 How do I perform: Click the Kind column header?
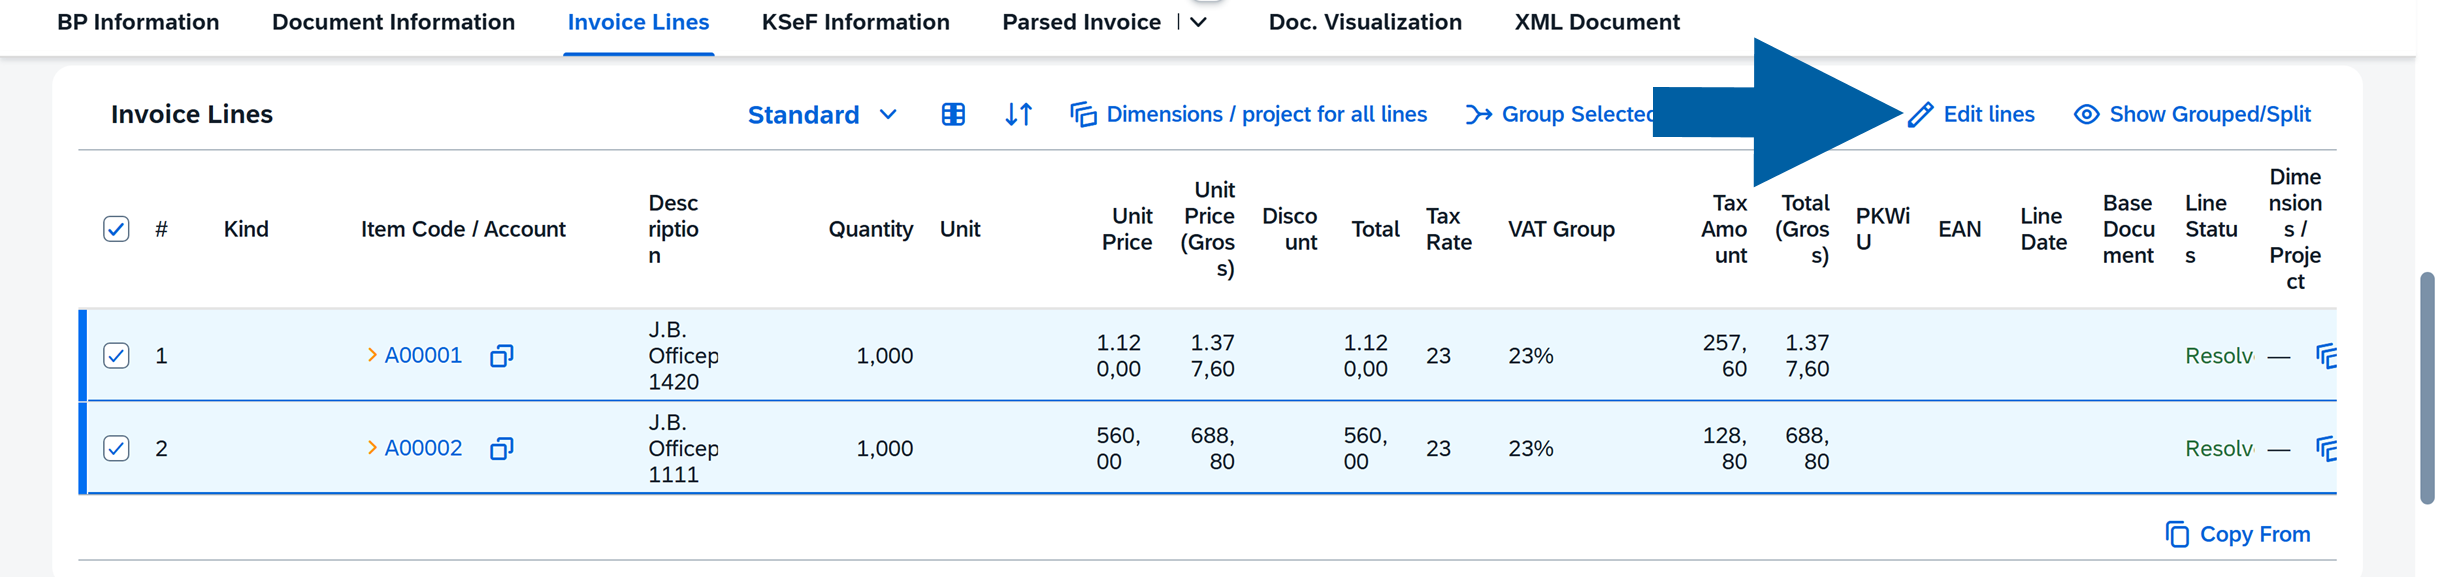(246, 229)
